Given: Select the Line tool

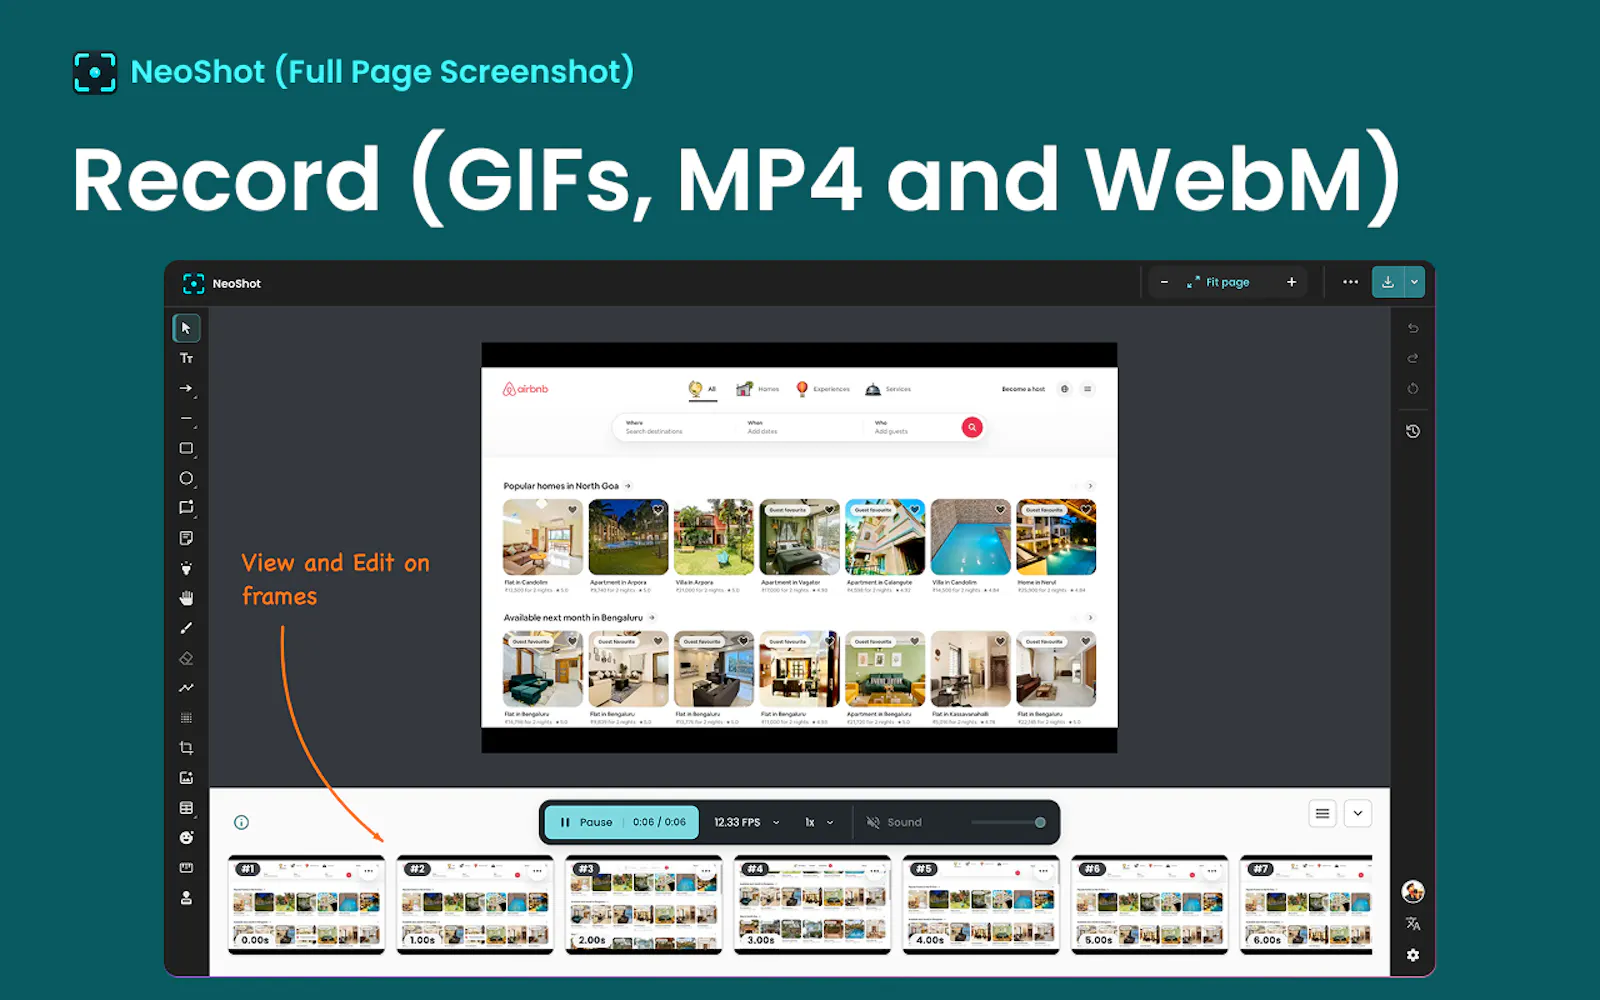Looking at the screenshot, I should [x=186, y=418].
